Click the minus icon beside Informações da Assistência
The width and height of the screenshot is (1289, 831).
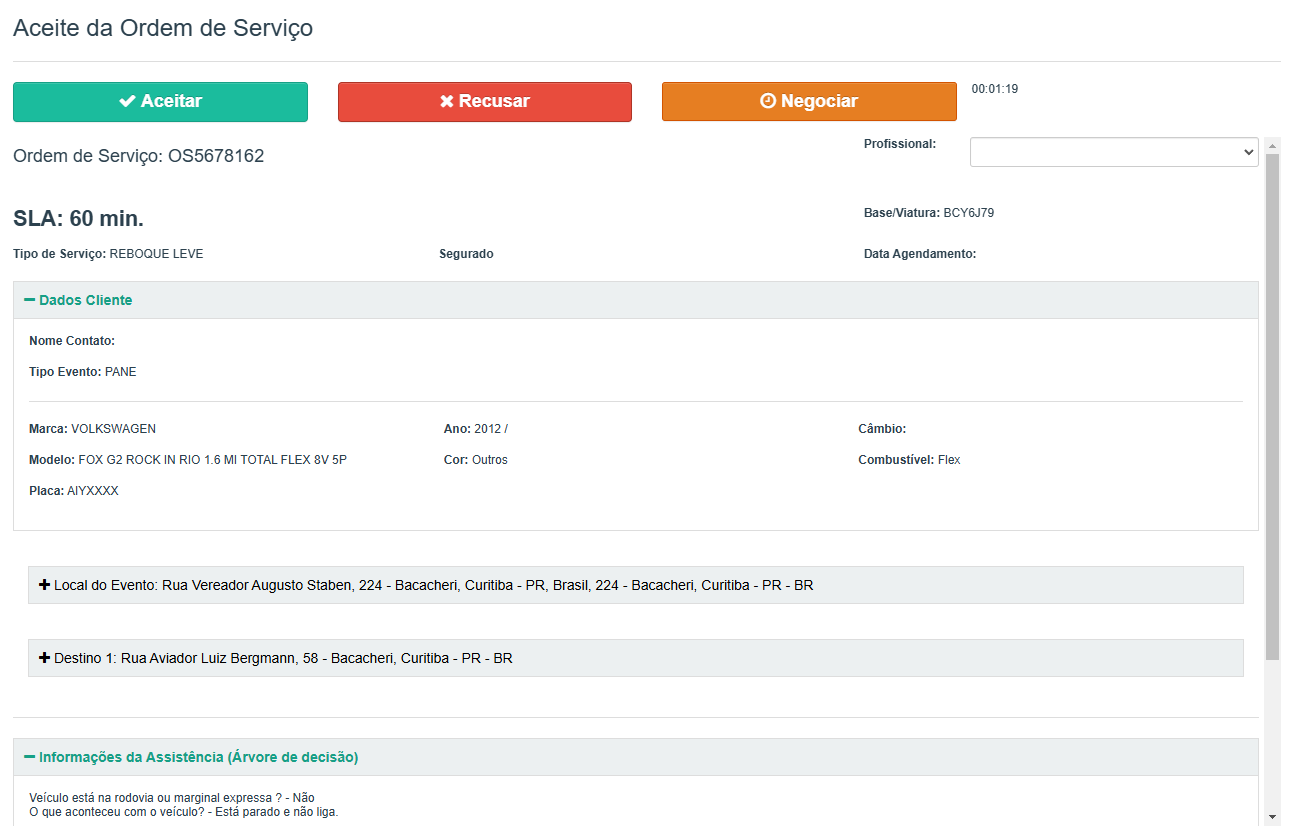click(x=29, y=757)
